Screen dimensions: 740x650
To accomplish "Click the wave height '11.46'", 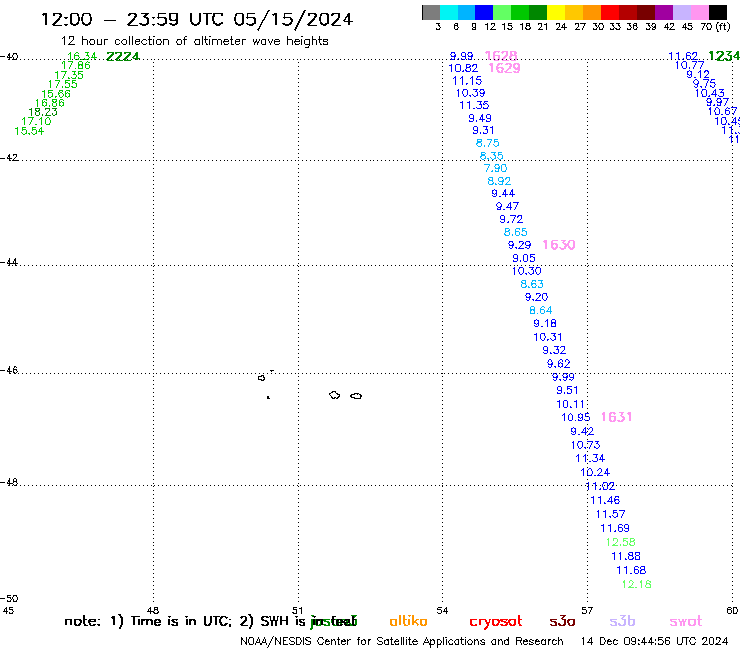I will [605, 500].
